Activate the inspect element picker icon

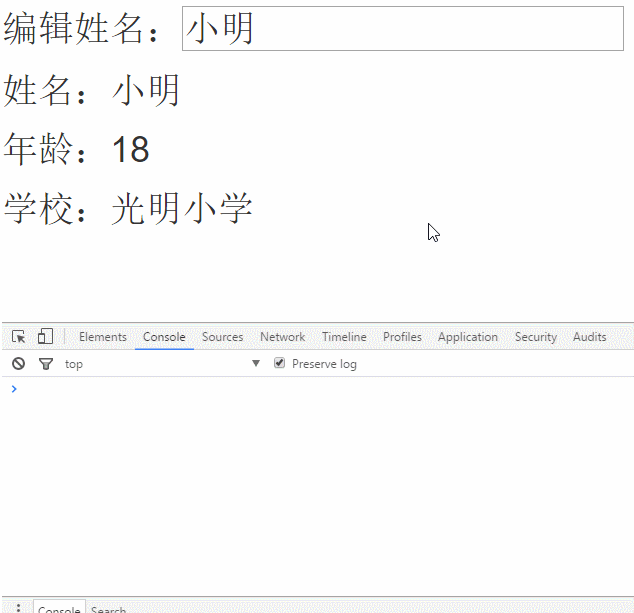click(18, 337)
